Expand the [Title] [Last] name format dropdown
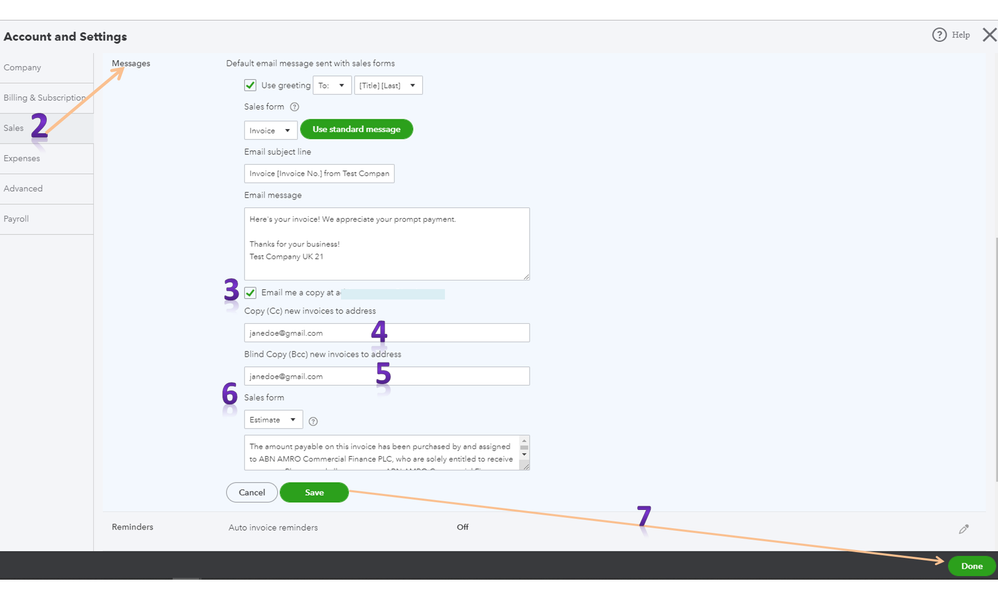998x599 pixels. click(389, 86)
